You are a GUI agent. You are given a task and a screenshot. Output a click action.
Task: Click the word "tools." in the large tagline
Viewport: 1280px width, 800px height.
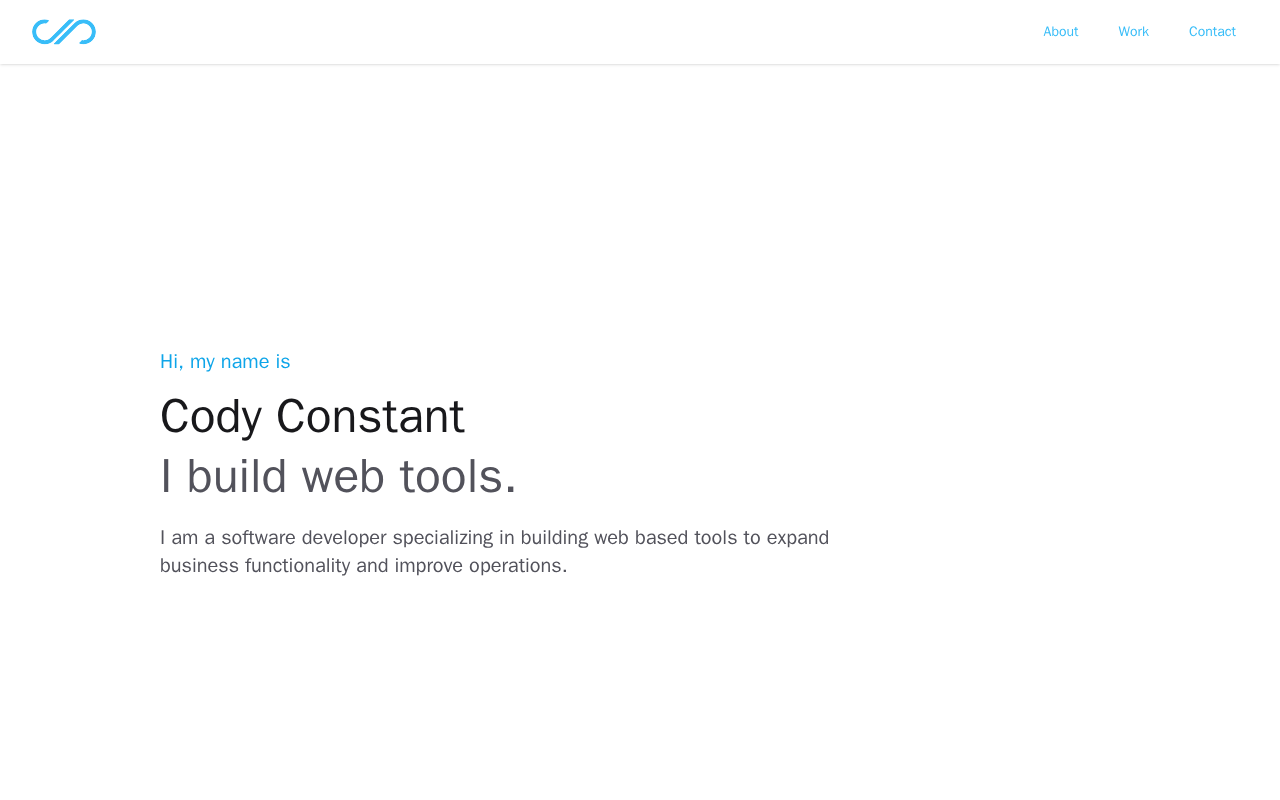point(458,477)
